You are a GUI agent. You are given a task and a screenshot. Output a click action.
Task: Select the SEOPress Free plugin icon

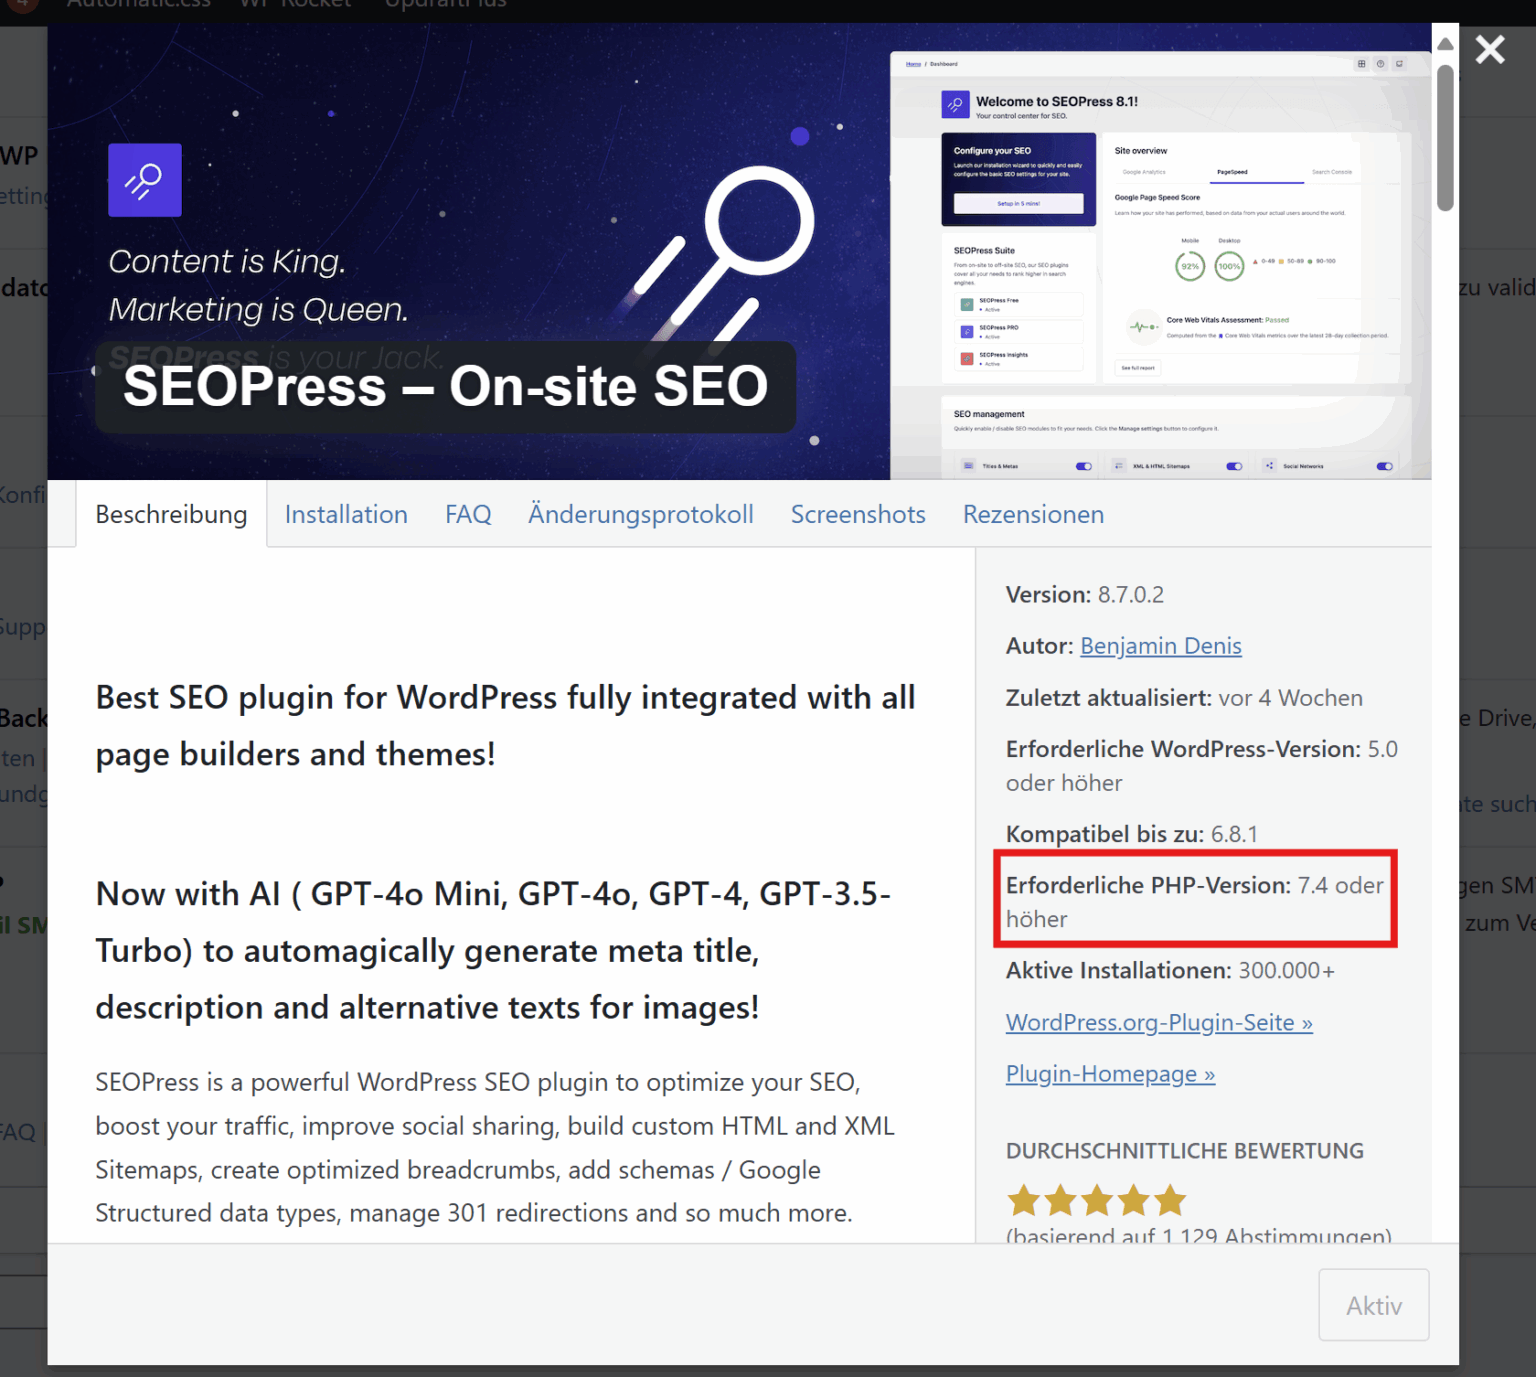pos(967,305)
